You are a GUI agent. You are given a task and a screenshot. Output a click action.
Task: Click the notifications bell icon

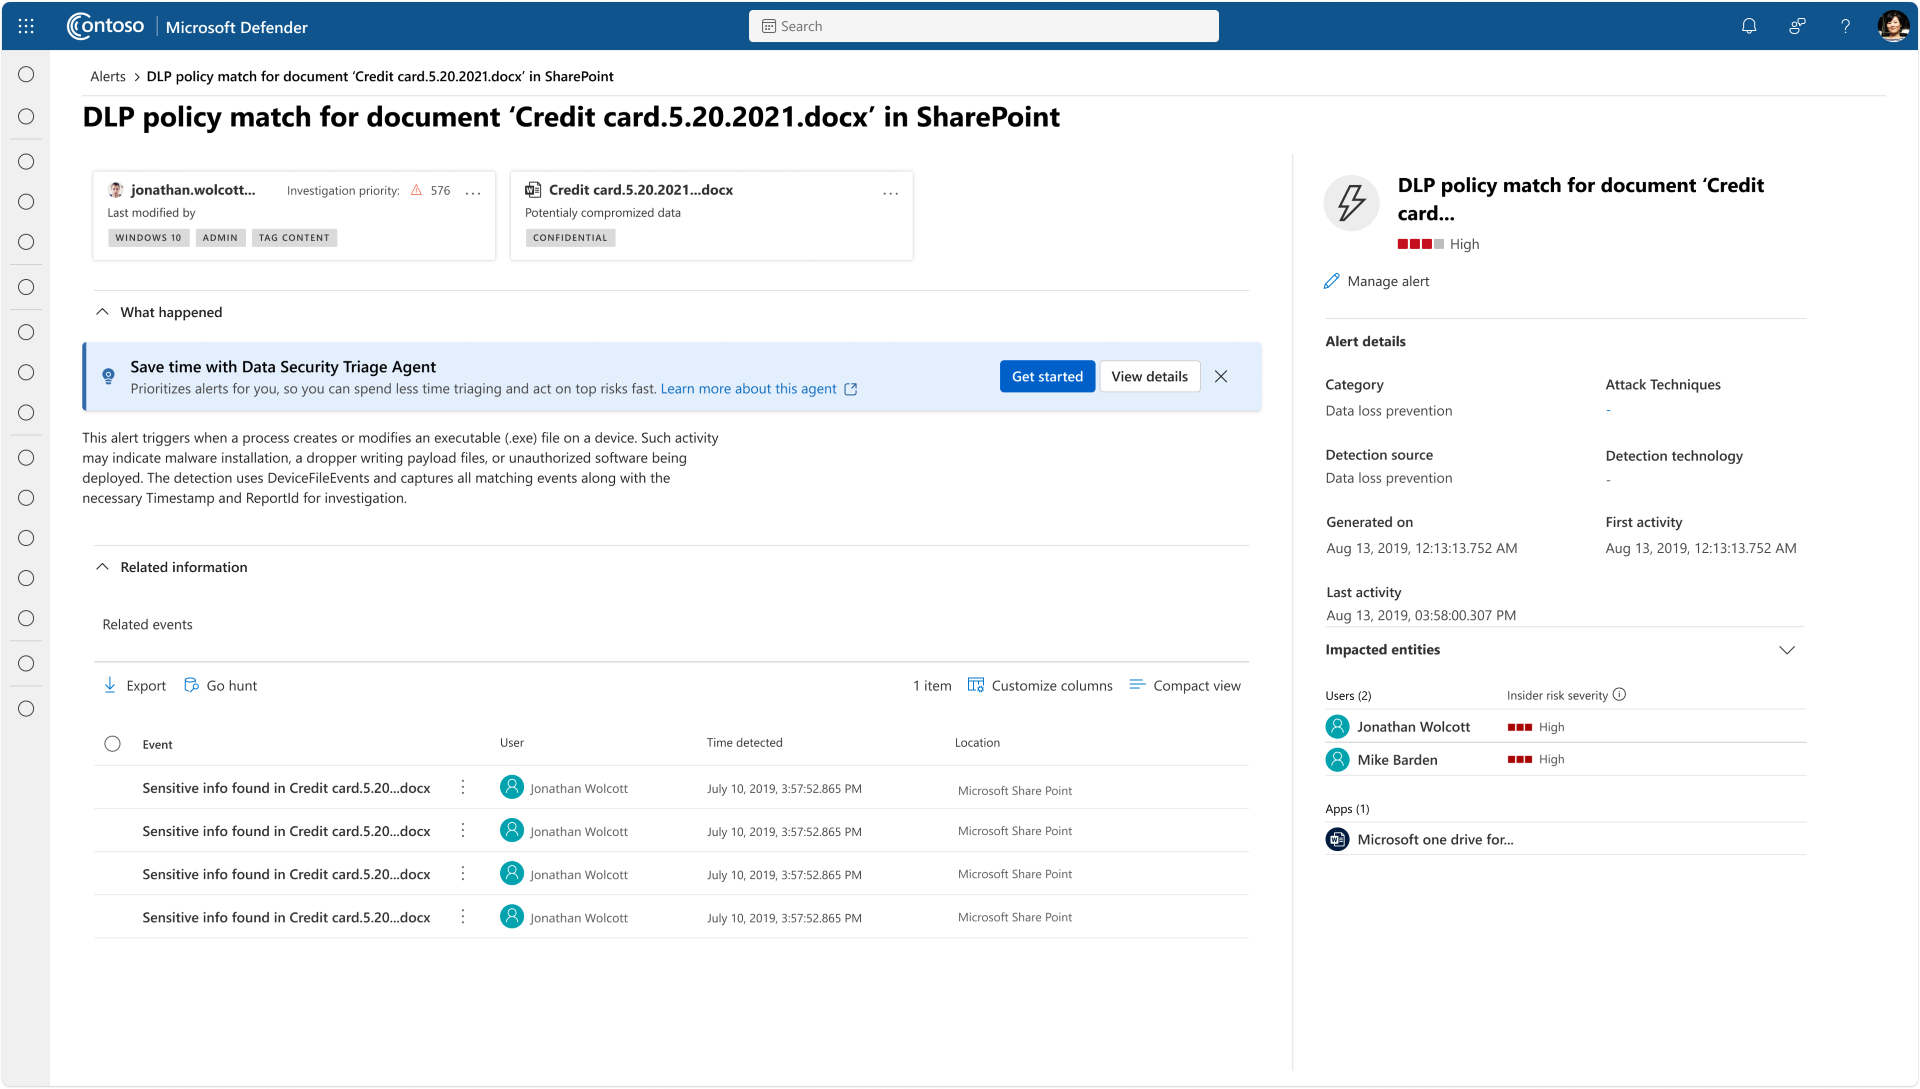1748,27
